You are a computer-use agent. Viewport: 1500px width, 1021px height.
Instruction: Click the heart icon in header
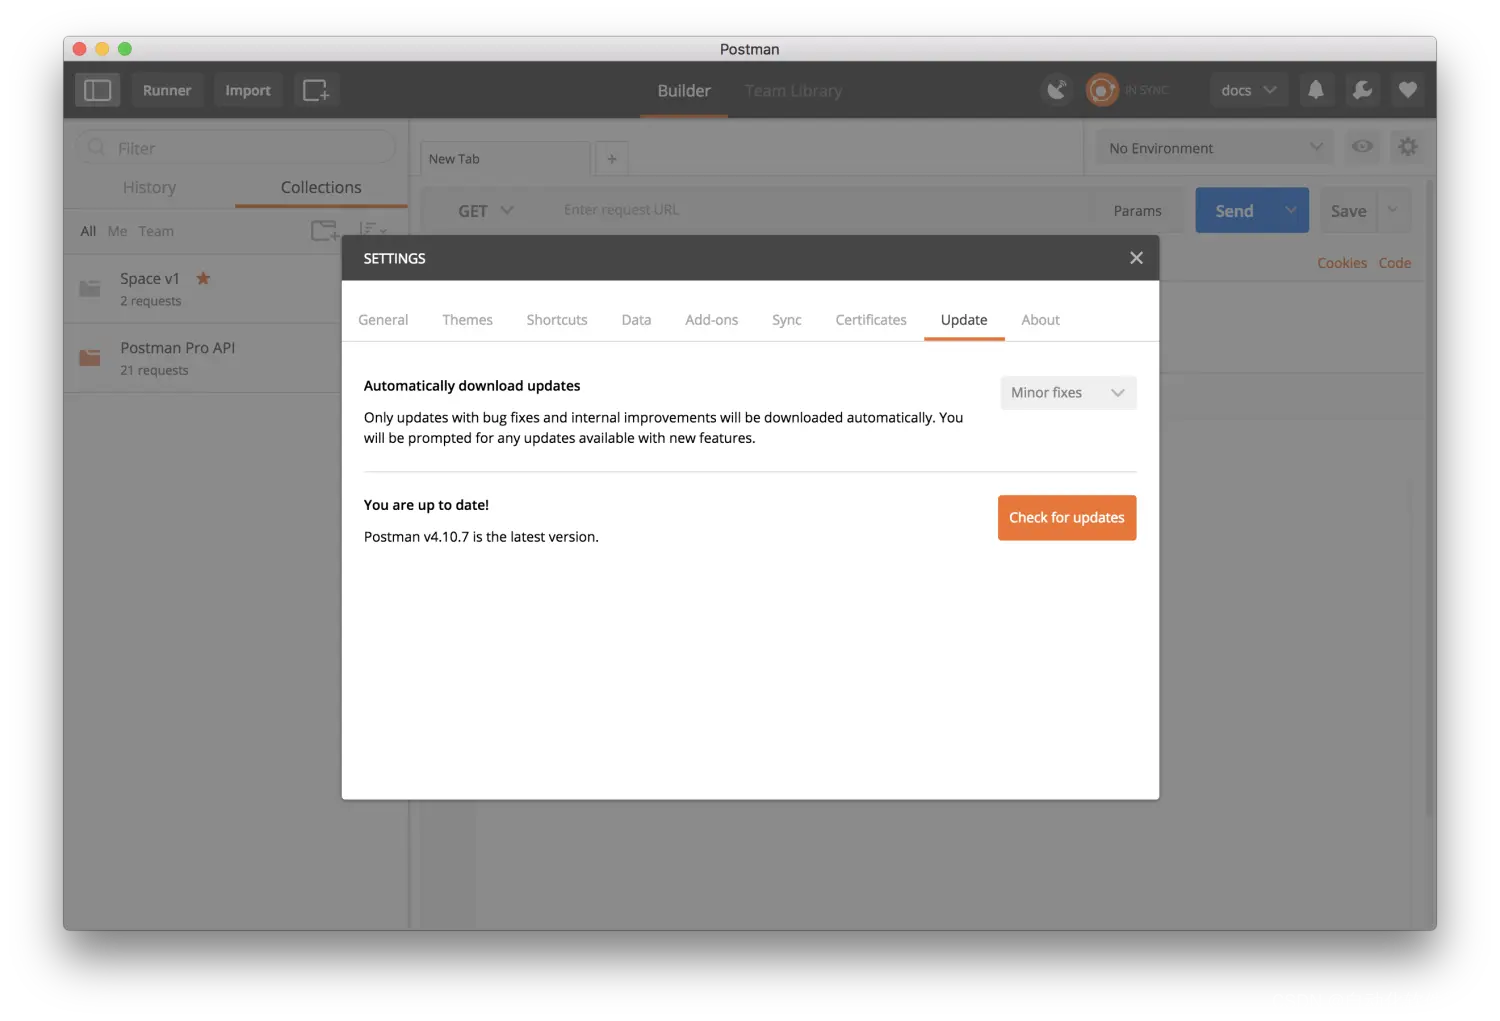[x=1408, y=90]
